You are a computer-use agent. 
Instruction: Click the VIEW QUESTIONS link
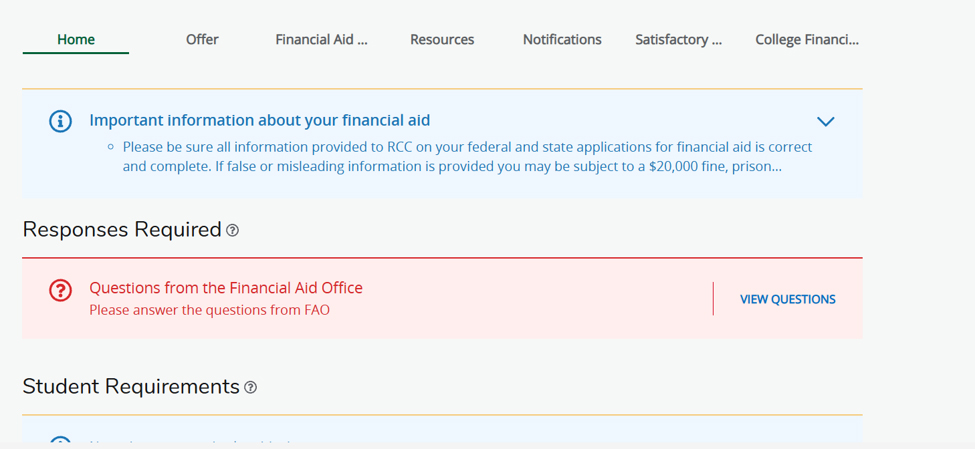788,299
